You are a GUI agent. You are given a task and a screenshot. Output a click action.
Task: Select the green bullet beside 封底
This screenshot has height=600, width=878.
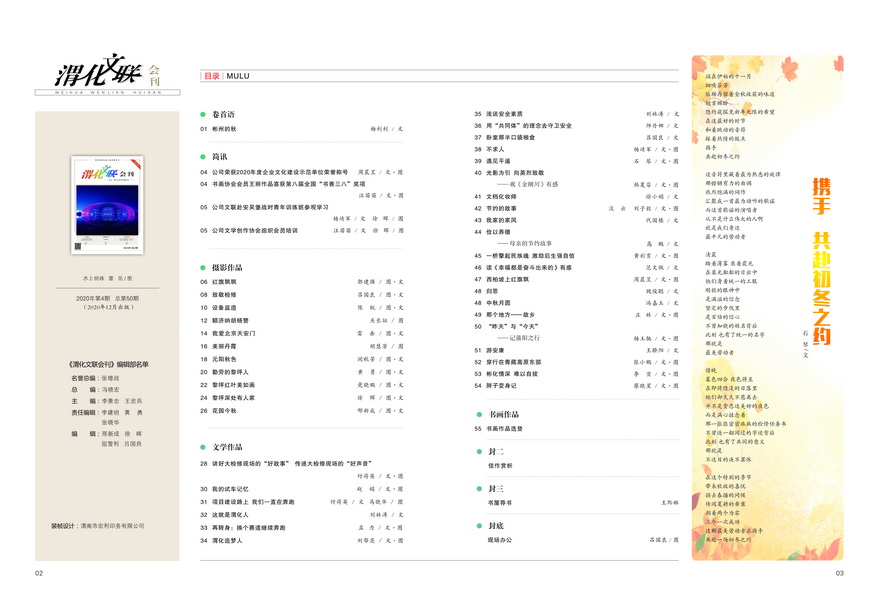(x=479, y=525)
